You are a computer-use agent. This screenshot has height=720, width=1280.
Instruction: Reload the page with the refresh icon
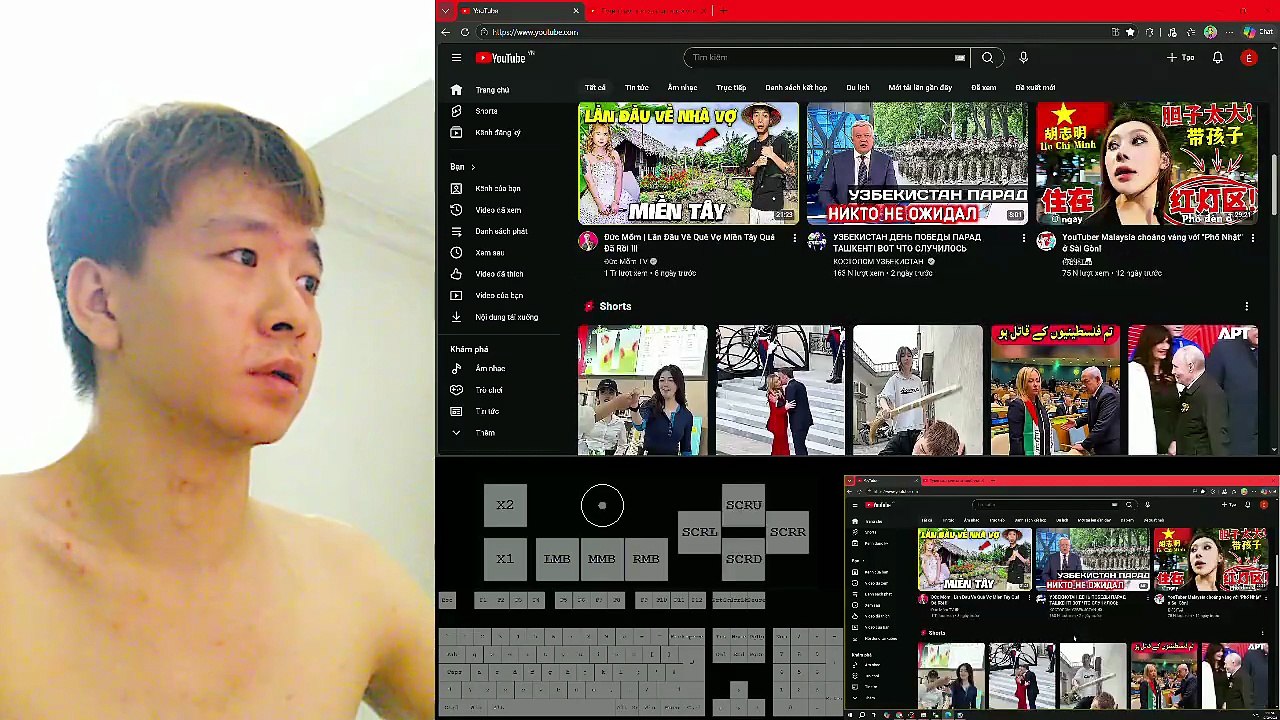(465, 32)
